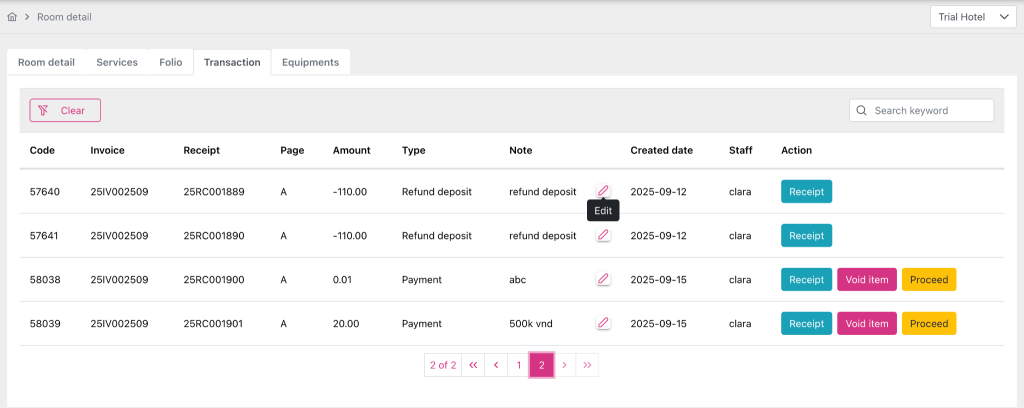The height and width of the screenshot is (408, 1024).
Task: Open the Equipments tab
Action: [310, 62]
